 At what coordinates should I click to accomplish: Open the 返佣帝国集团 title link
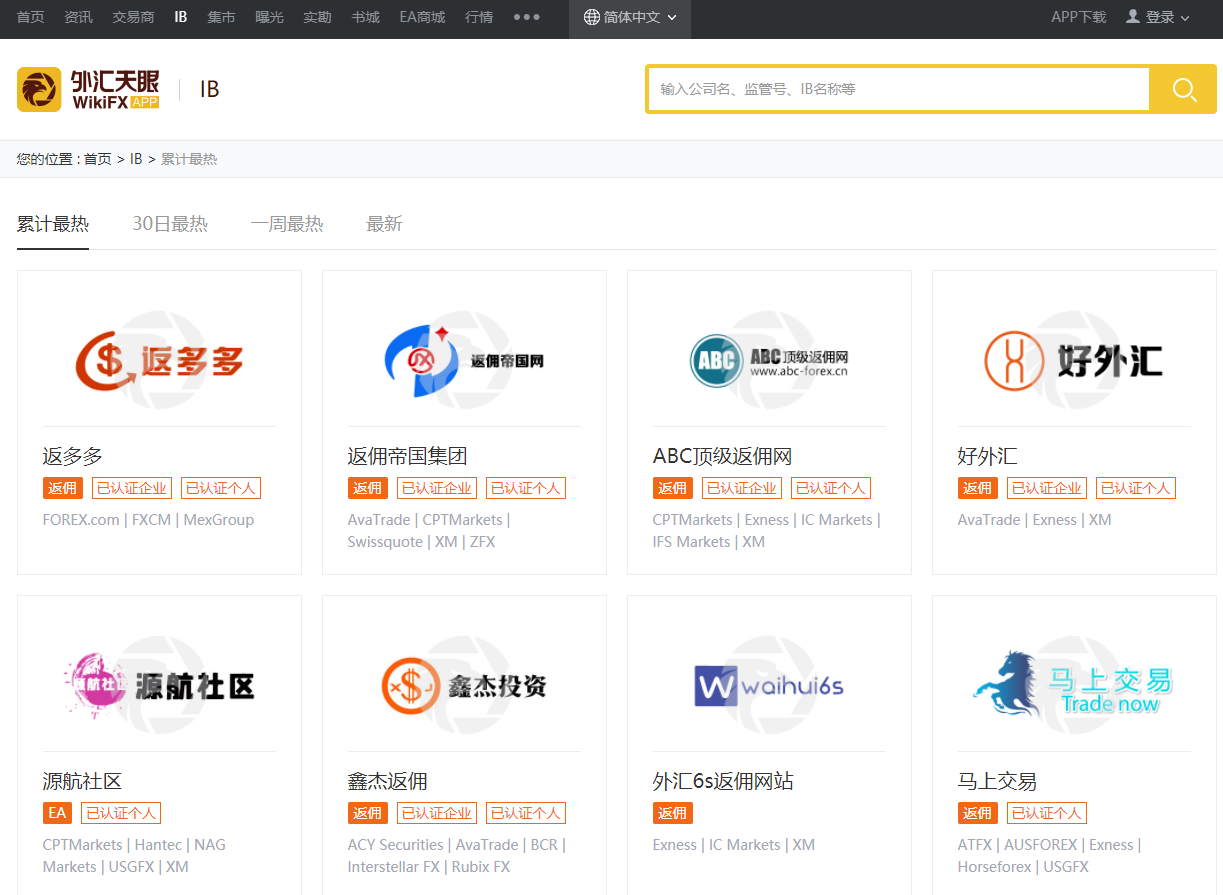(x=407, y=457)
